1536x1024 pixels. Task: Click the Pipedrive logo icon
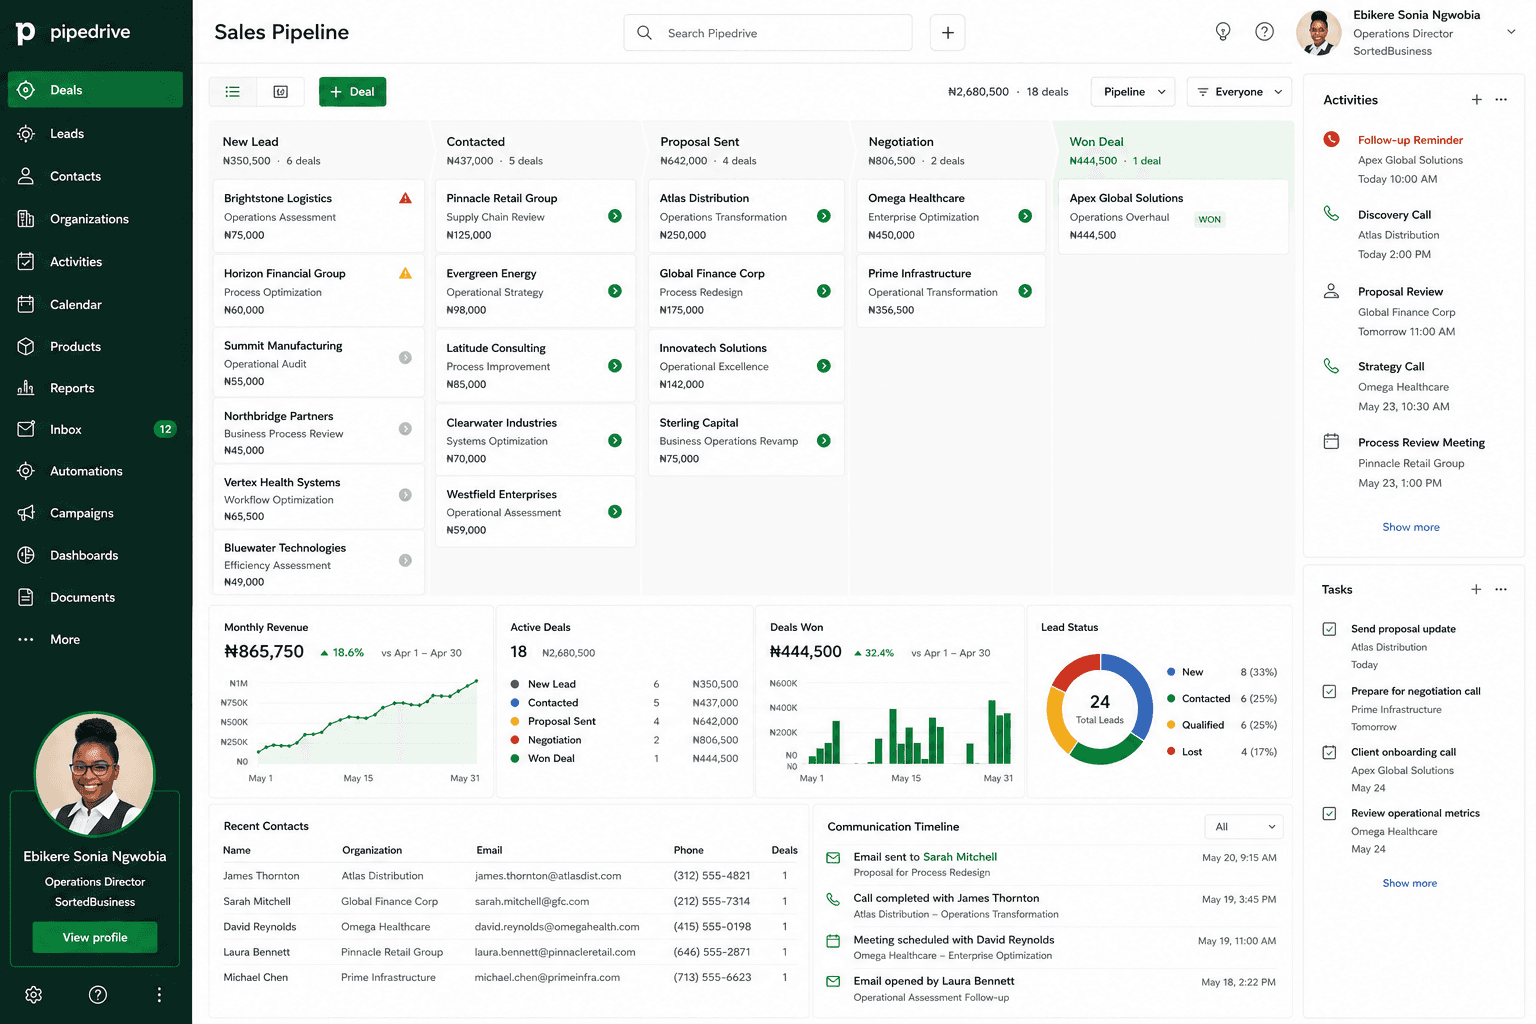click(25, 32)
